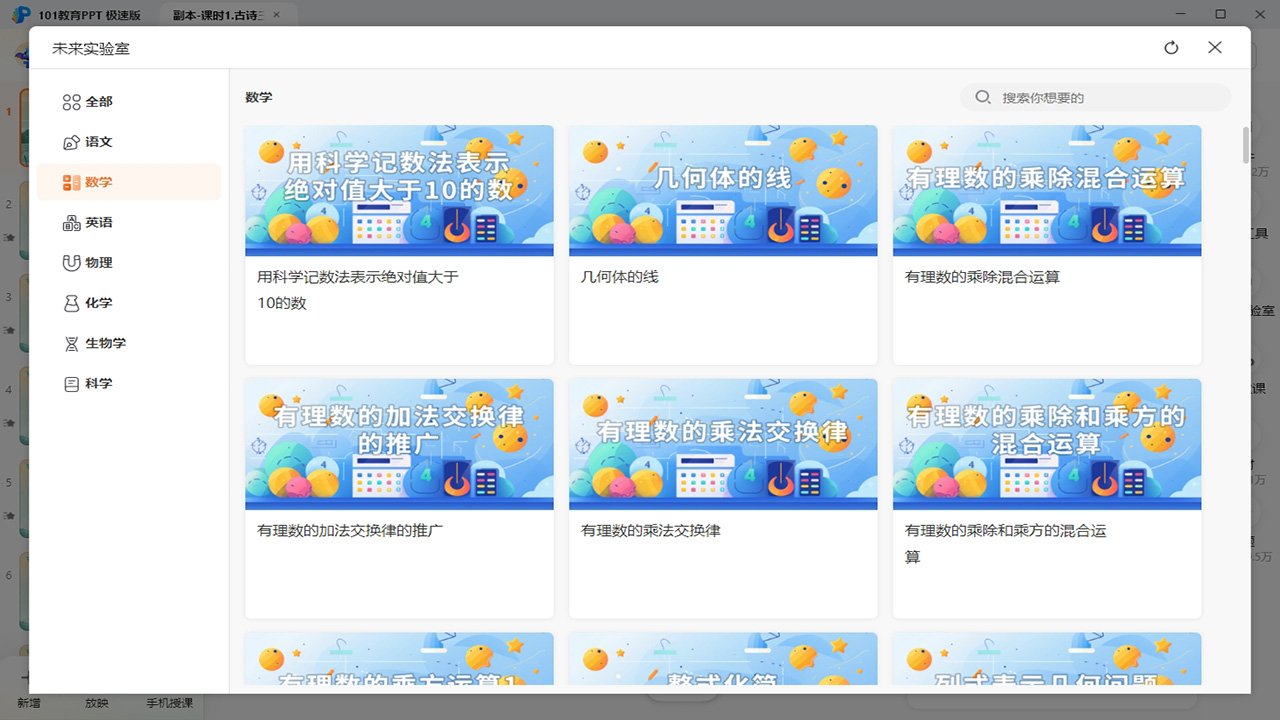Screen dimensions: 1280x720
Task: Select the 英语 subject icon
Action: point(71,221)
